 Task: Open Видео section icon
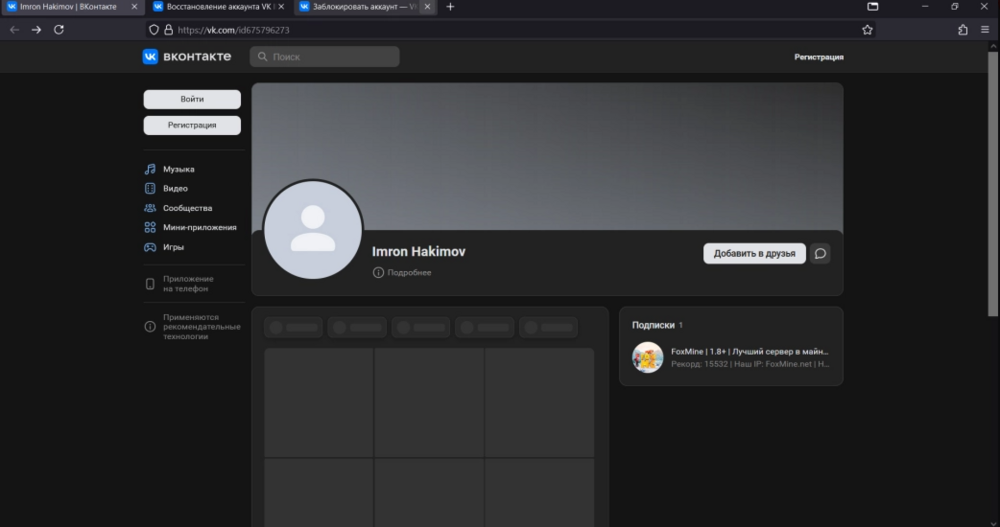coord(150,188)
